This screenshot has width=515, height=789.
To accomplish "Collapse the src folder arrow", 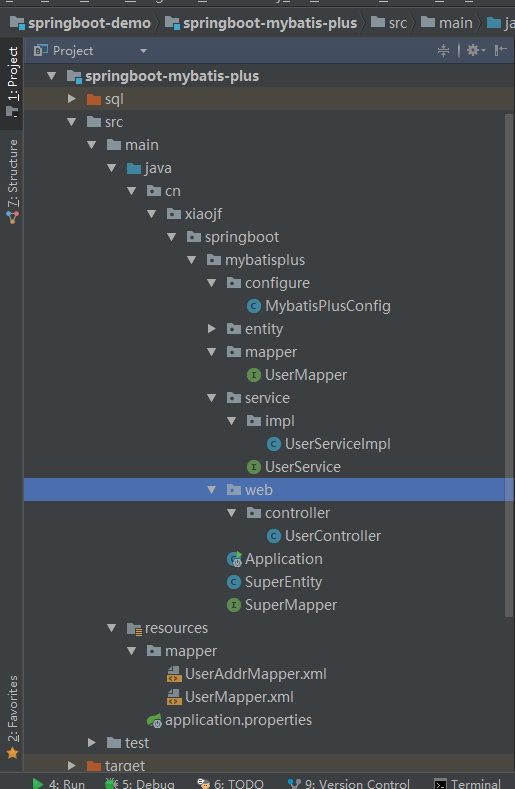I will pyautogui.click(x=71, y=122).
